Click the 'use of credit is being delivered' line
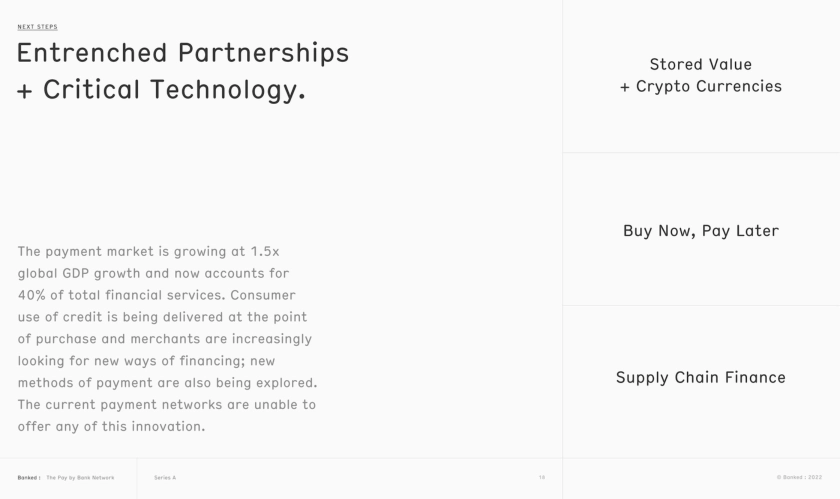This screenshot has width=840, height=499. coord(156,317)
